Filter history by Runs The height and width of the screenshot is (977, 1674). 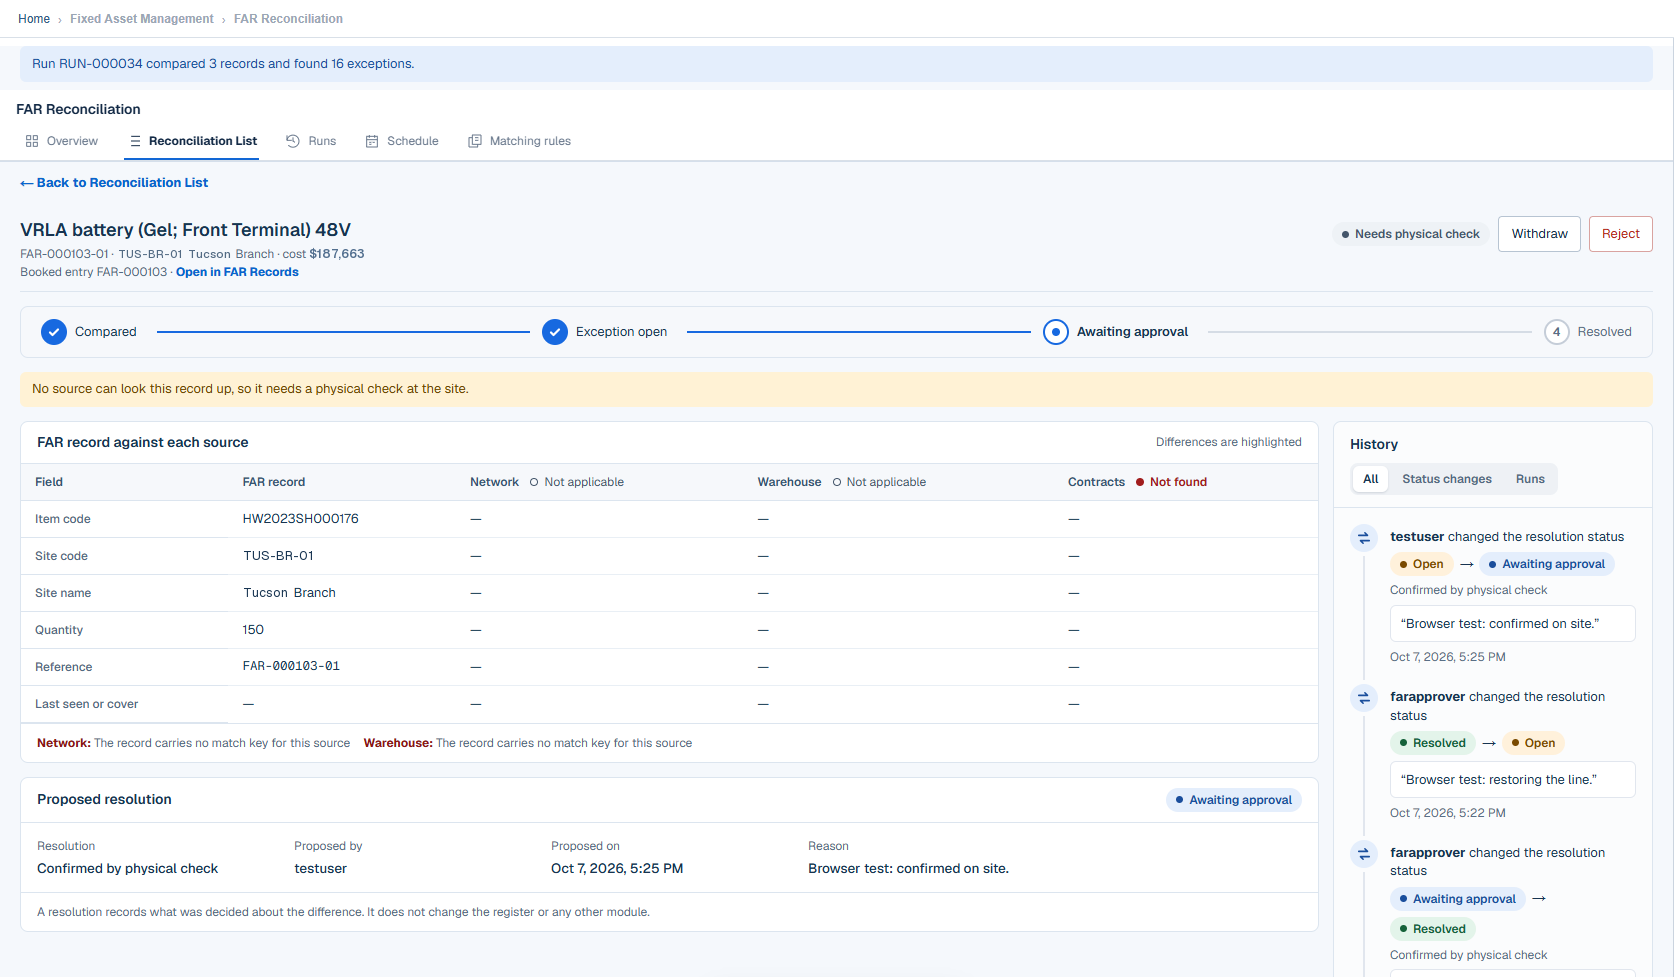click(1530, 479)
